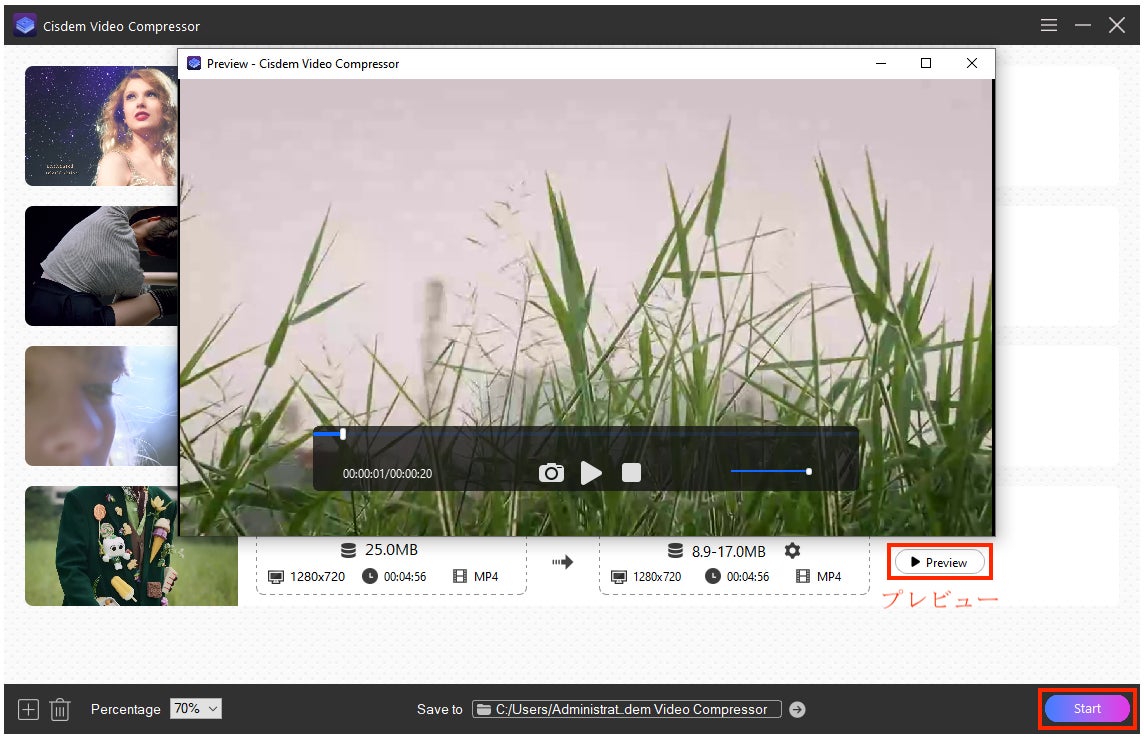Click the original 1280x720 resolution icon
Image resolution: width=1144 pixels, height=739 pixels.
(x=276, y=577)
